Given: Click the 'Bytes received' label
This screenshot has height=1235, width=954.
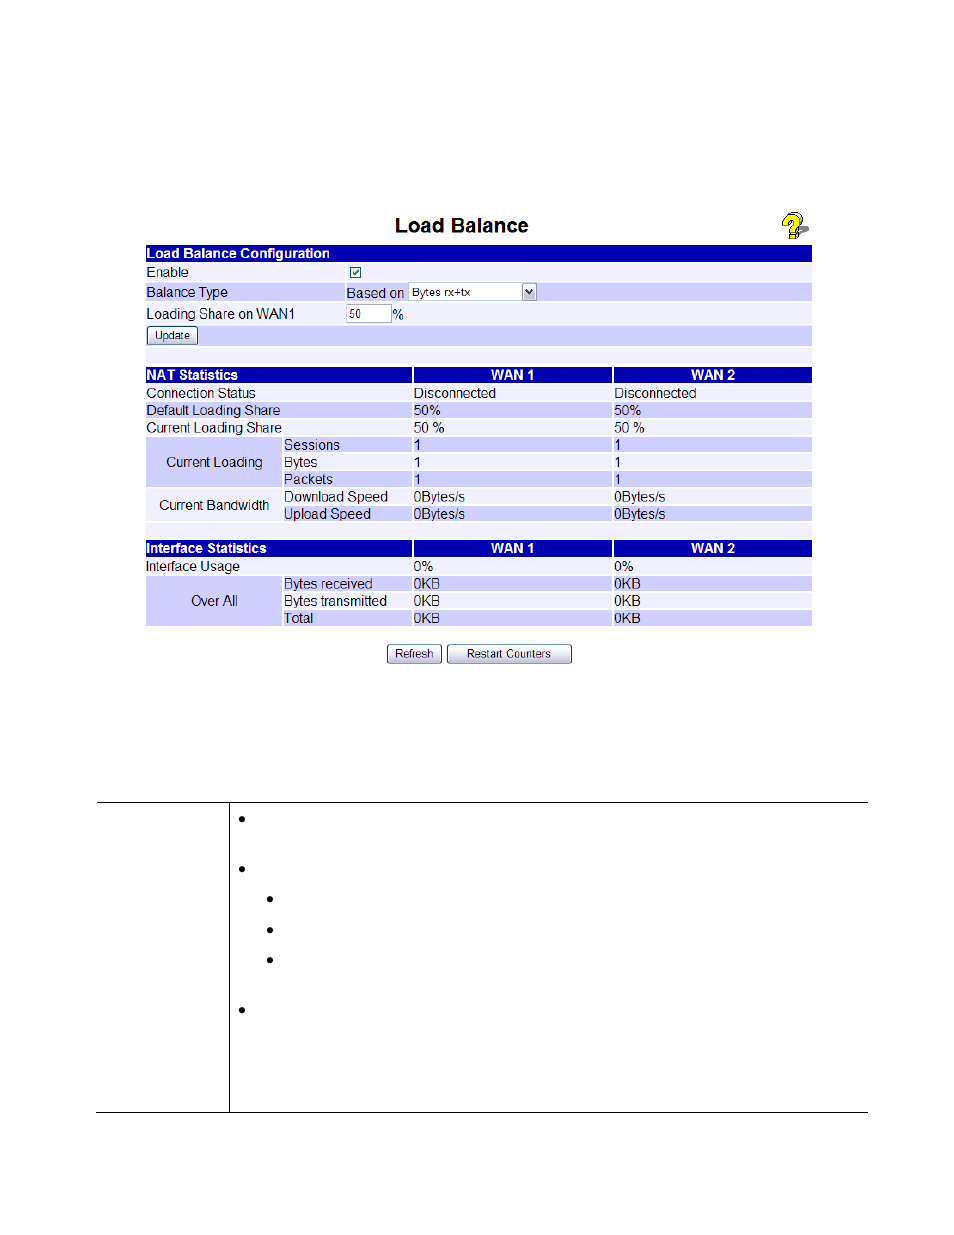Looking at the screenshot, I should pos(328,584).
